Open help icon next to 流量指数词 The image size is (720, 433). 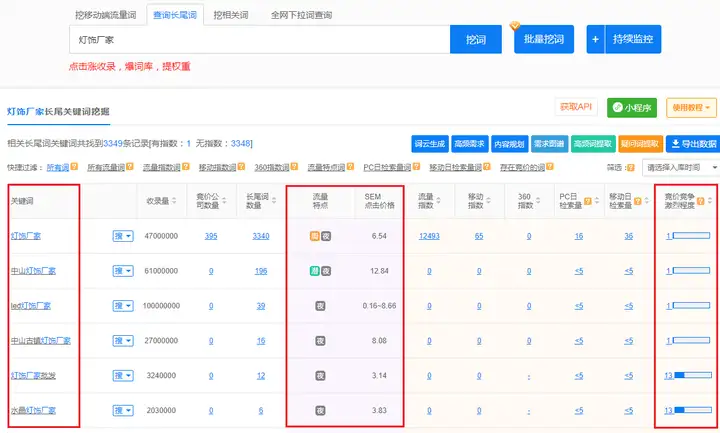[186, 167]
